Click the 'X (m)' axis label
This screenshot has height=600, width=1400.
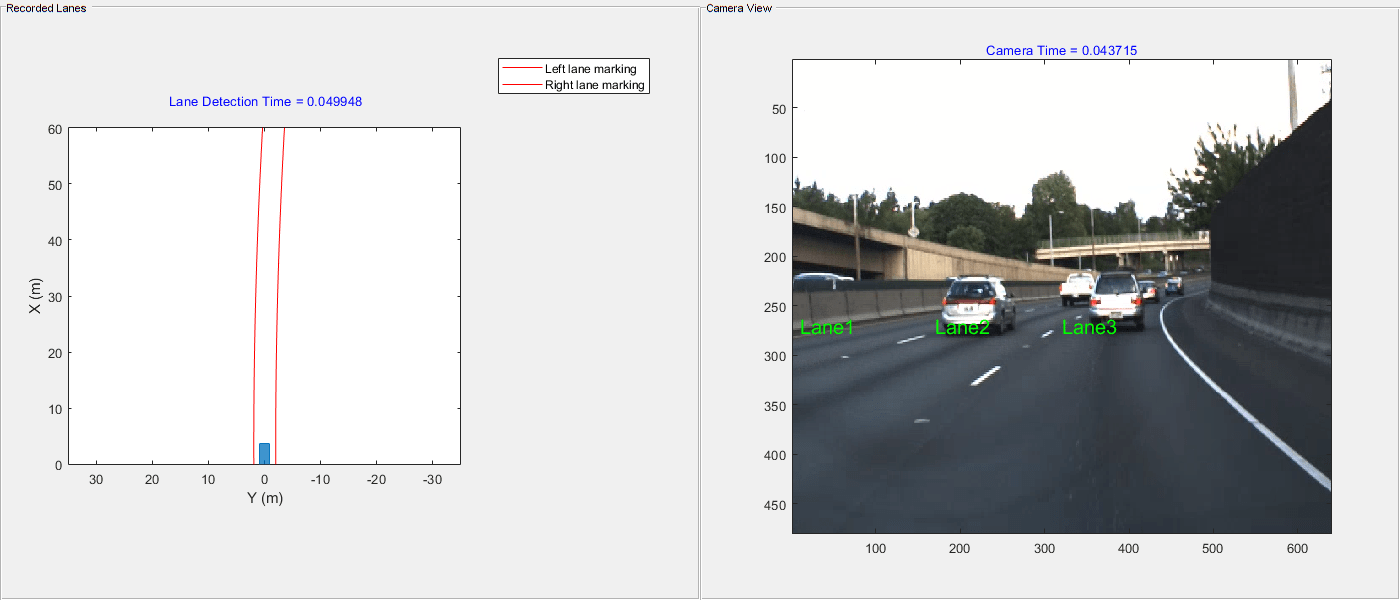pos(35,296)
